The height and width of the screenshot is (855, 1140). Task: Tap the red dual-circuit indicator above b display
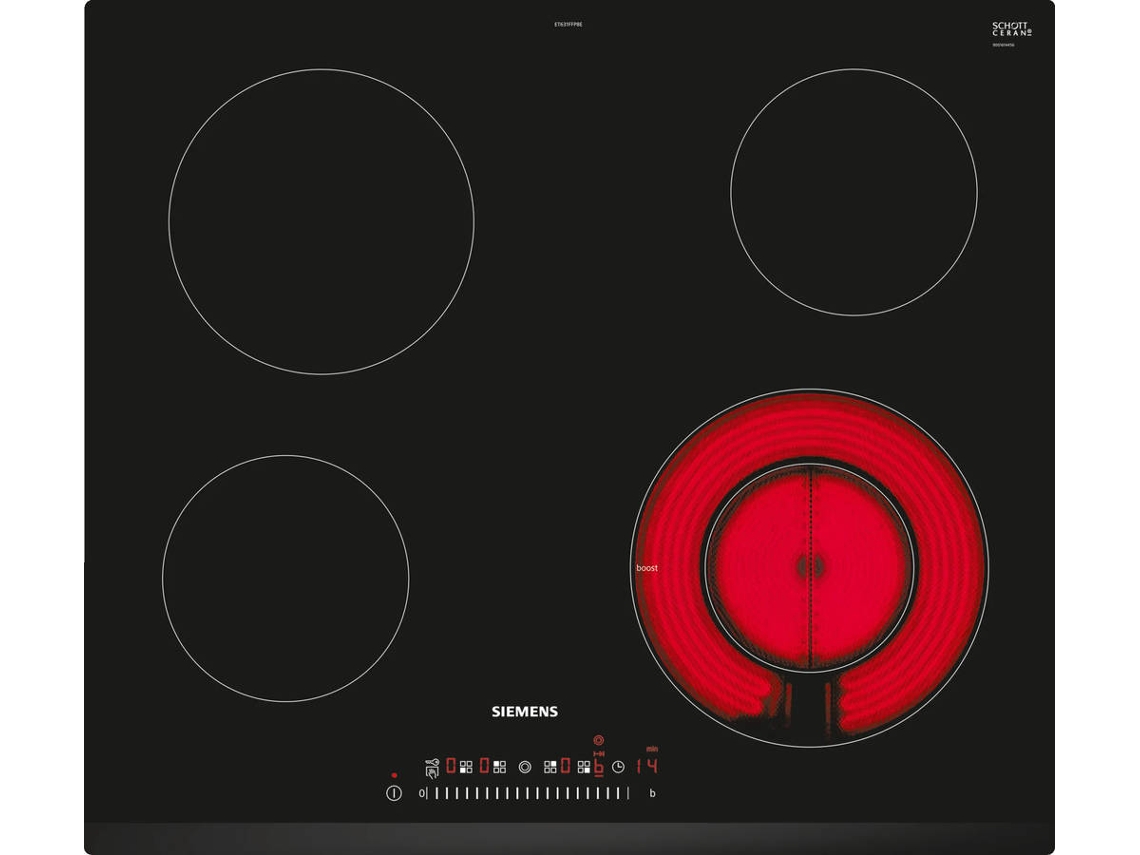[x=598, y=740]
